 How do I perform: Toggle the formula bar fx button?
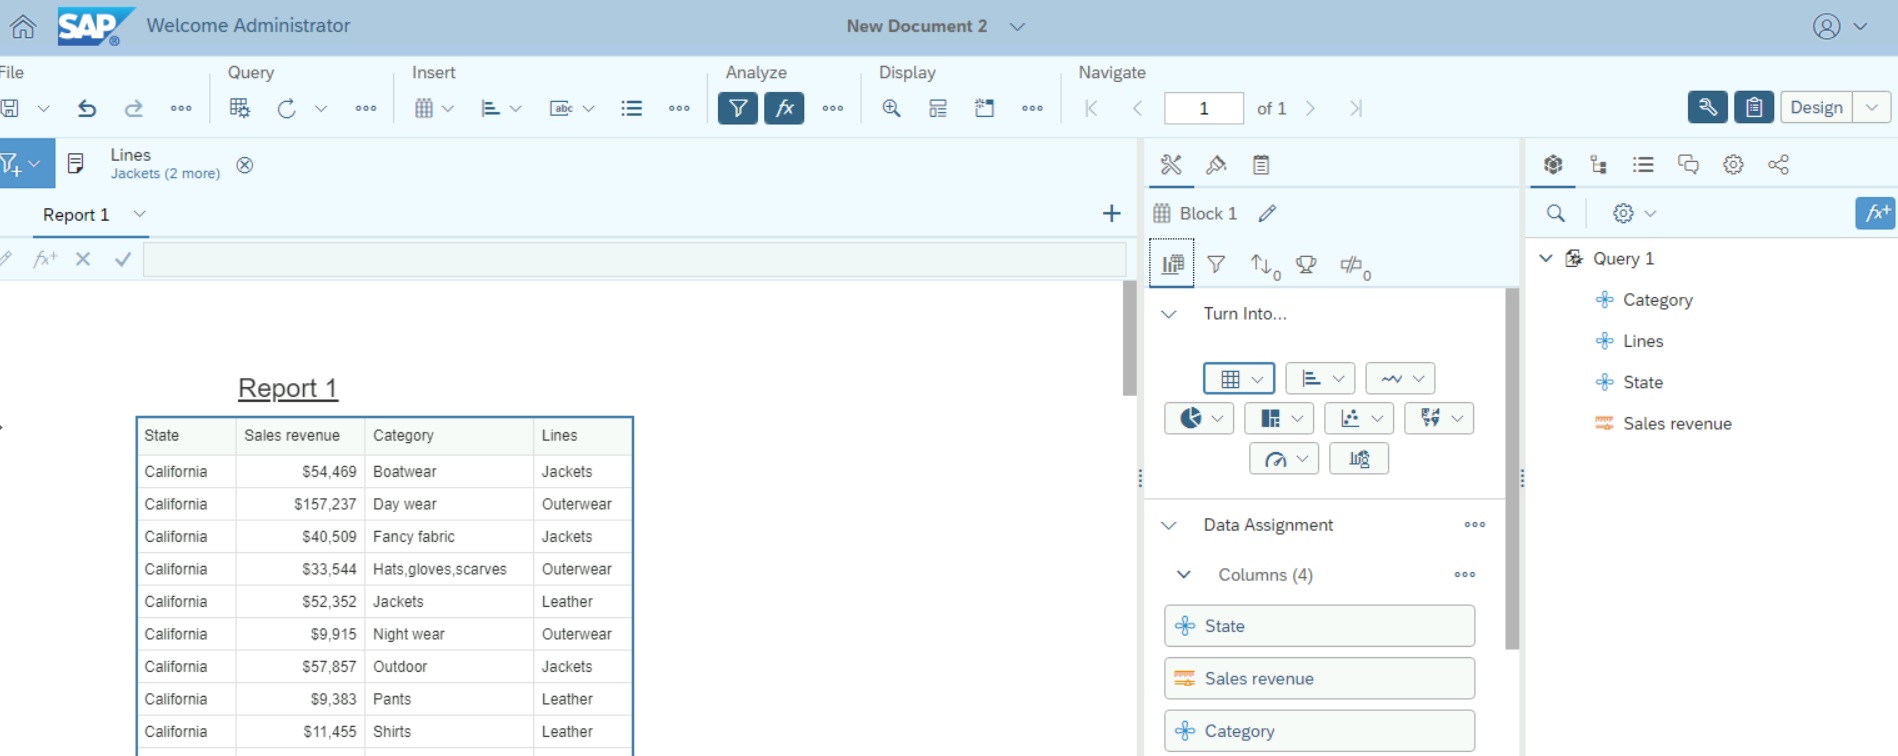coord(784,108)
